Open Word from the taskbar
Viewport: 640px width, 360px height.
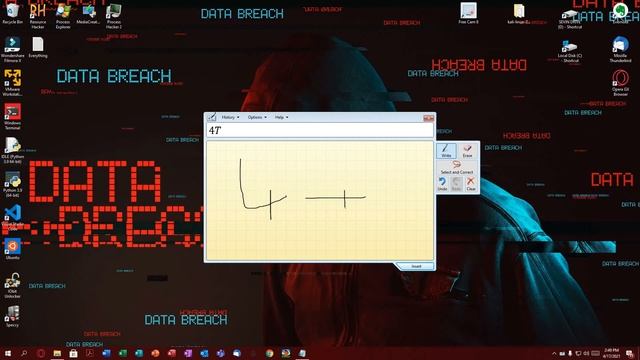pos(106,353)
